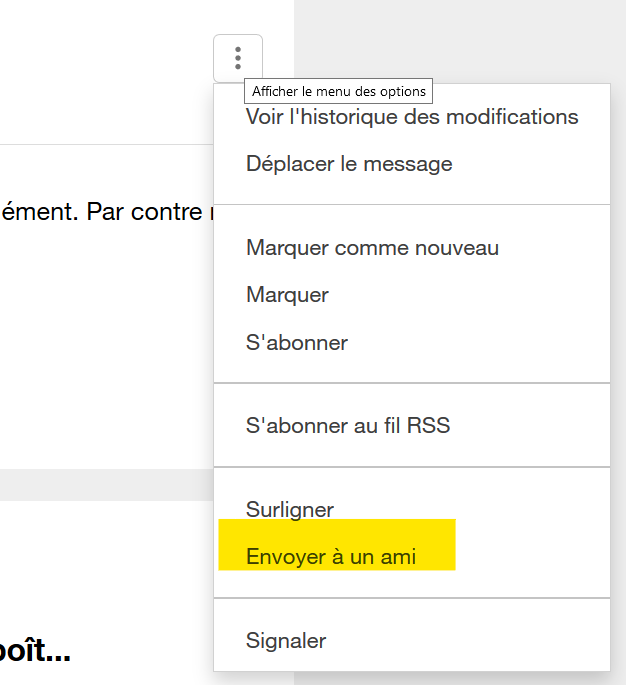The width and height of the screenshot is (626, 685).
Task: Choose the Surligner option
Action: 290,510
